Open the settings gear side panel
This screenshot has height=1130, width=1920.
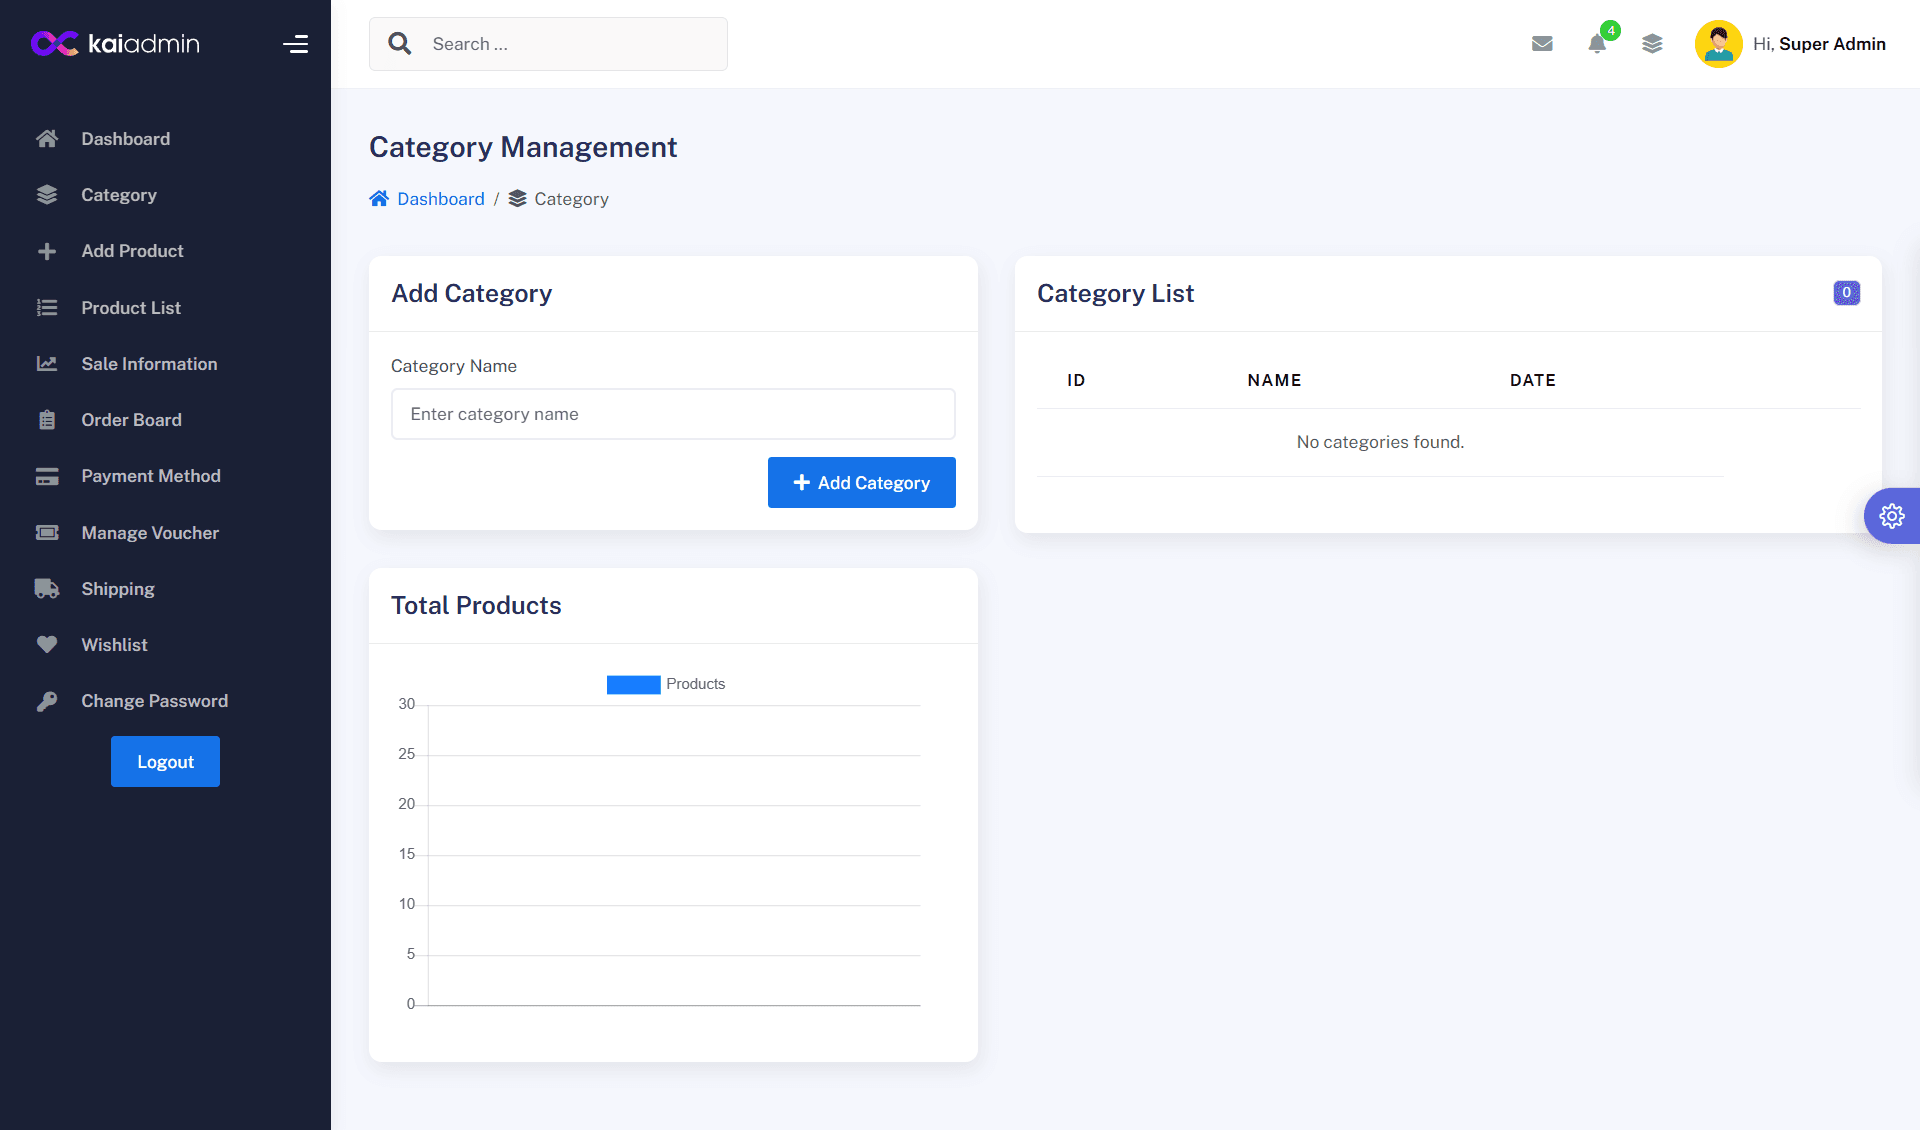click(1892, 516)
